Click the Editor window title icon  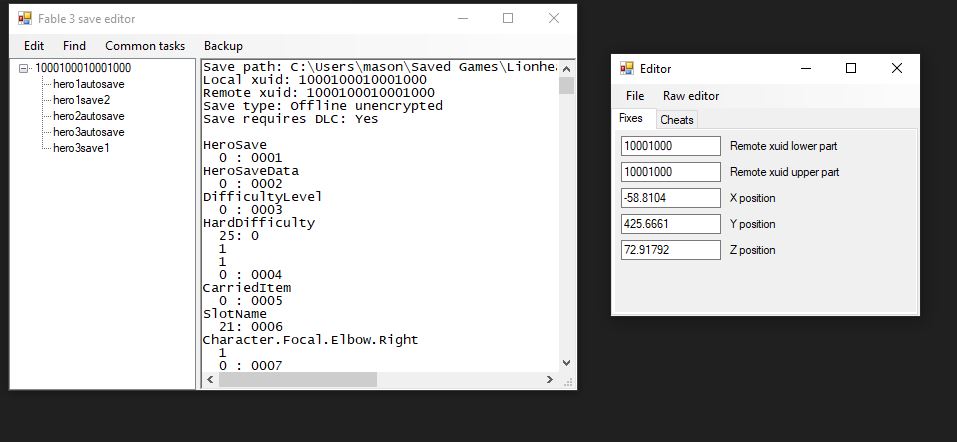[627, 68]
